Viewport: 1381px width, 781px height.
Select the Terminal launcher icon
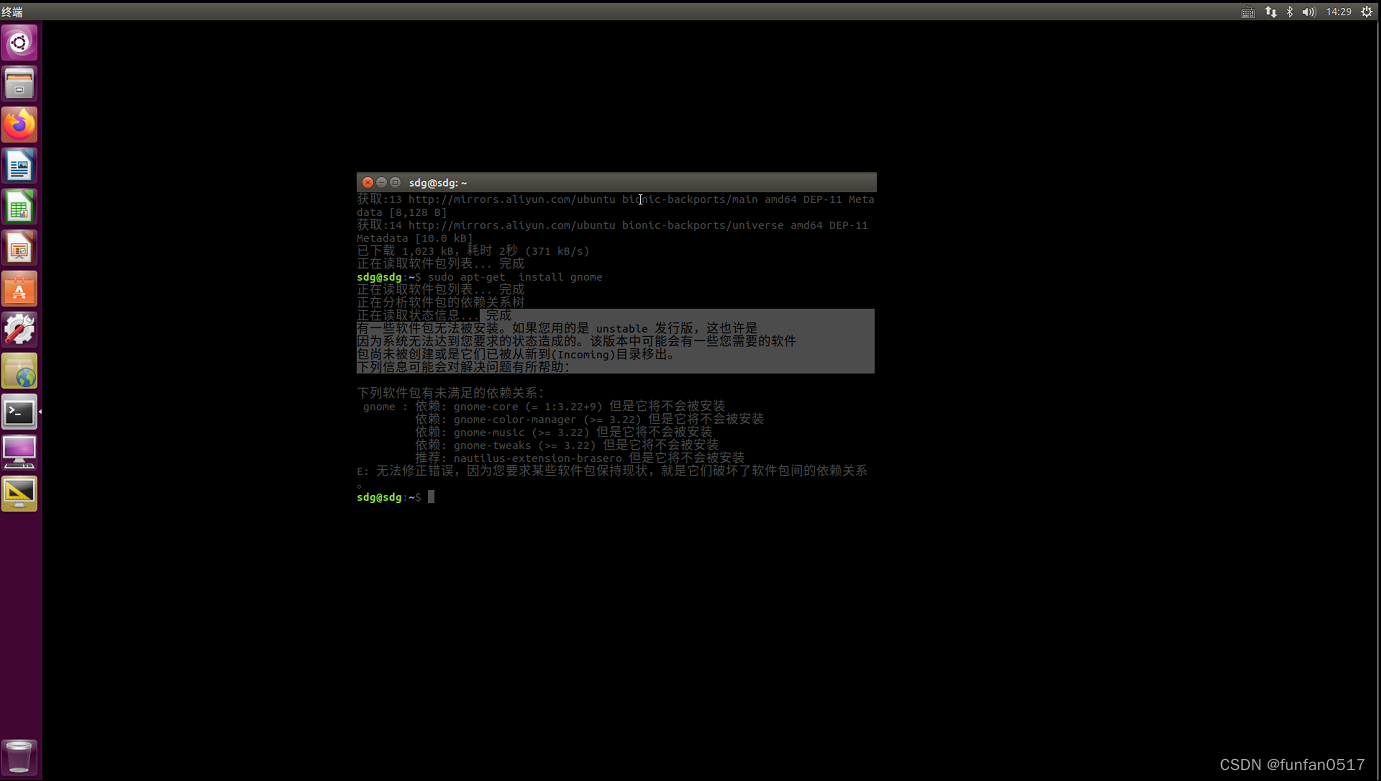pos(20,411)
